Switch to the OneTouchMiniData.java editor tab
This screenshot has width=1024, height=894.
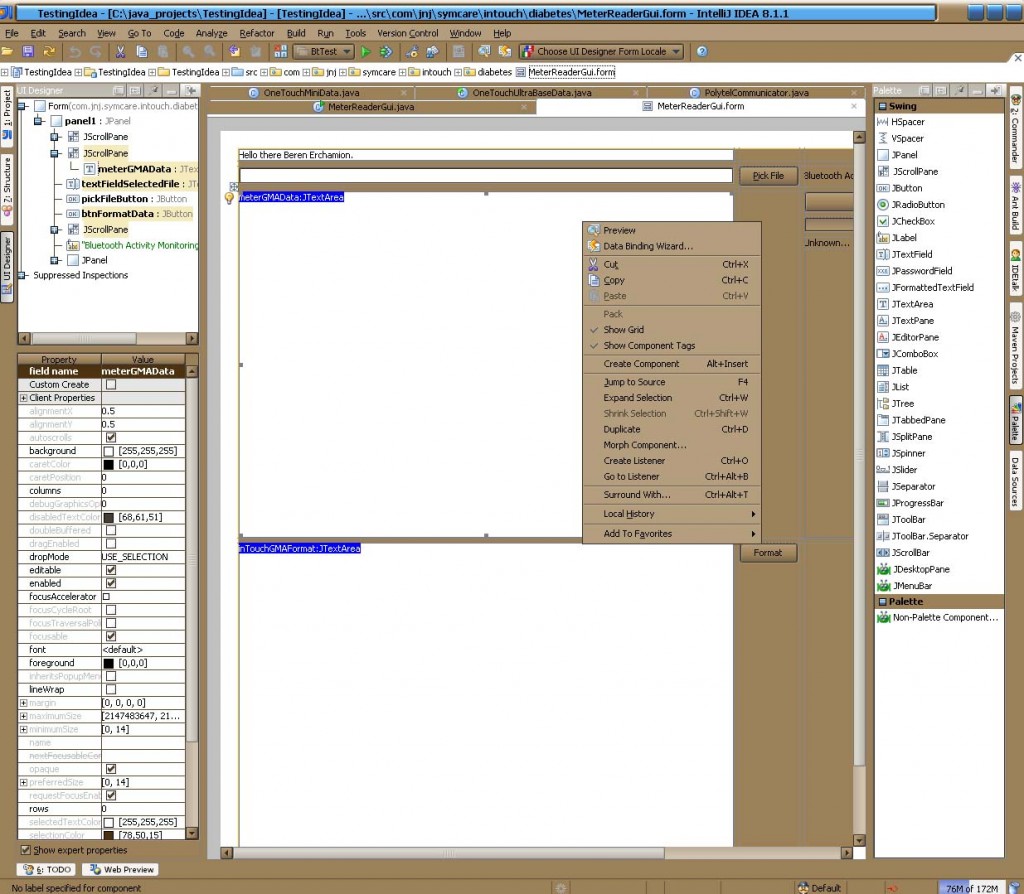point(310,91)
